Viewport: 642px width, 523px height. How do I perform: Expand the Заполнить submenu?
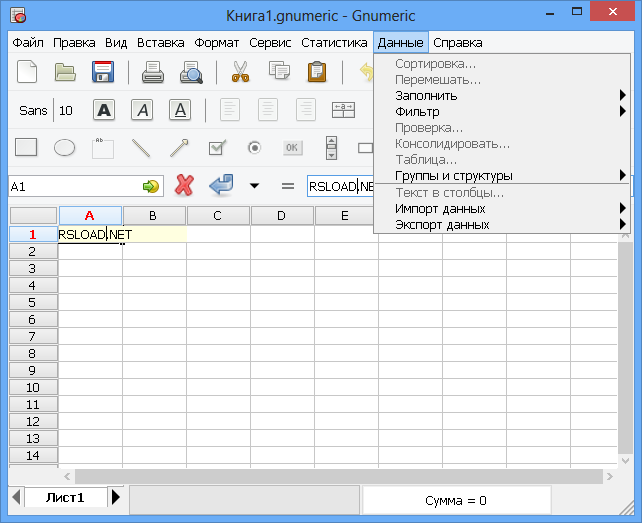point(502,95)
